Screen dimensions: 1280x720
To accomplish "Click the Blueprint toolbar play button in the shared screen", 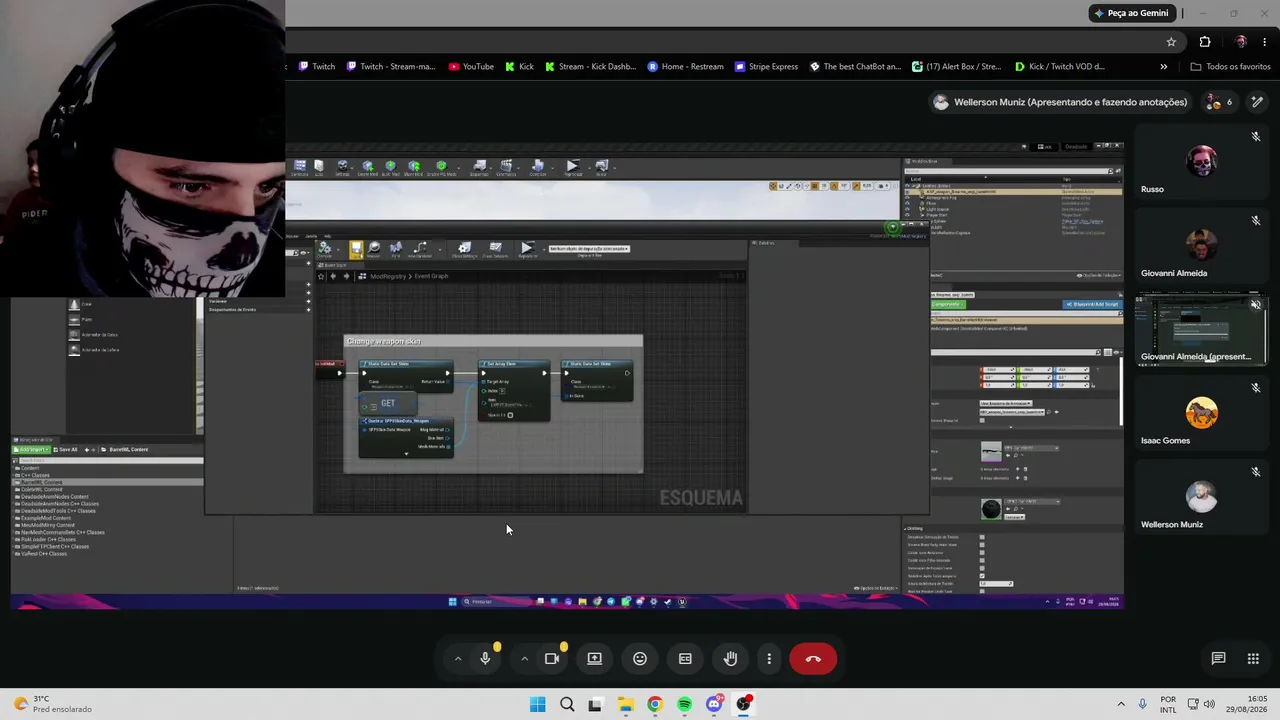I will (x=527, y=249).
